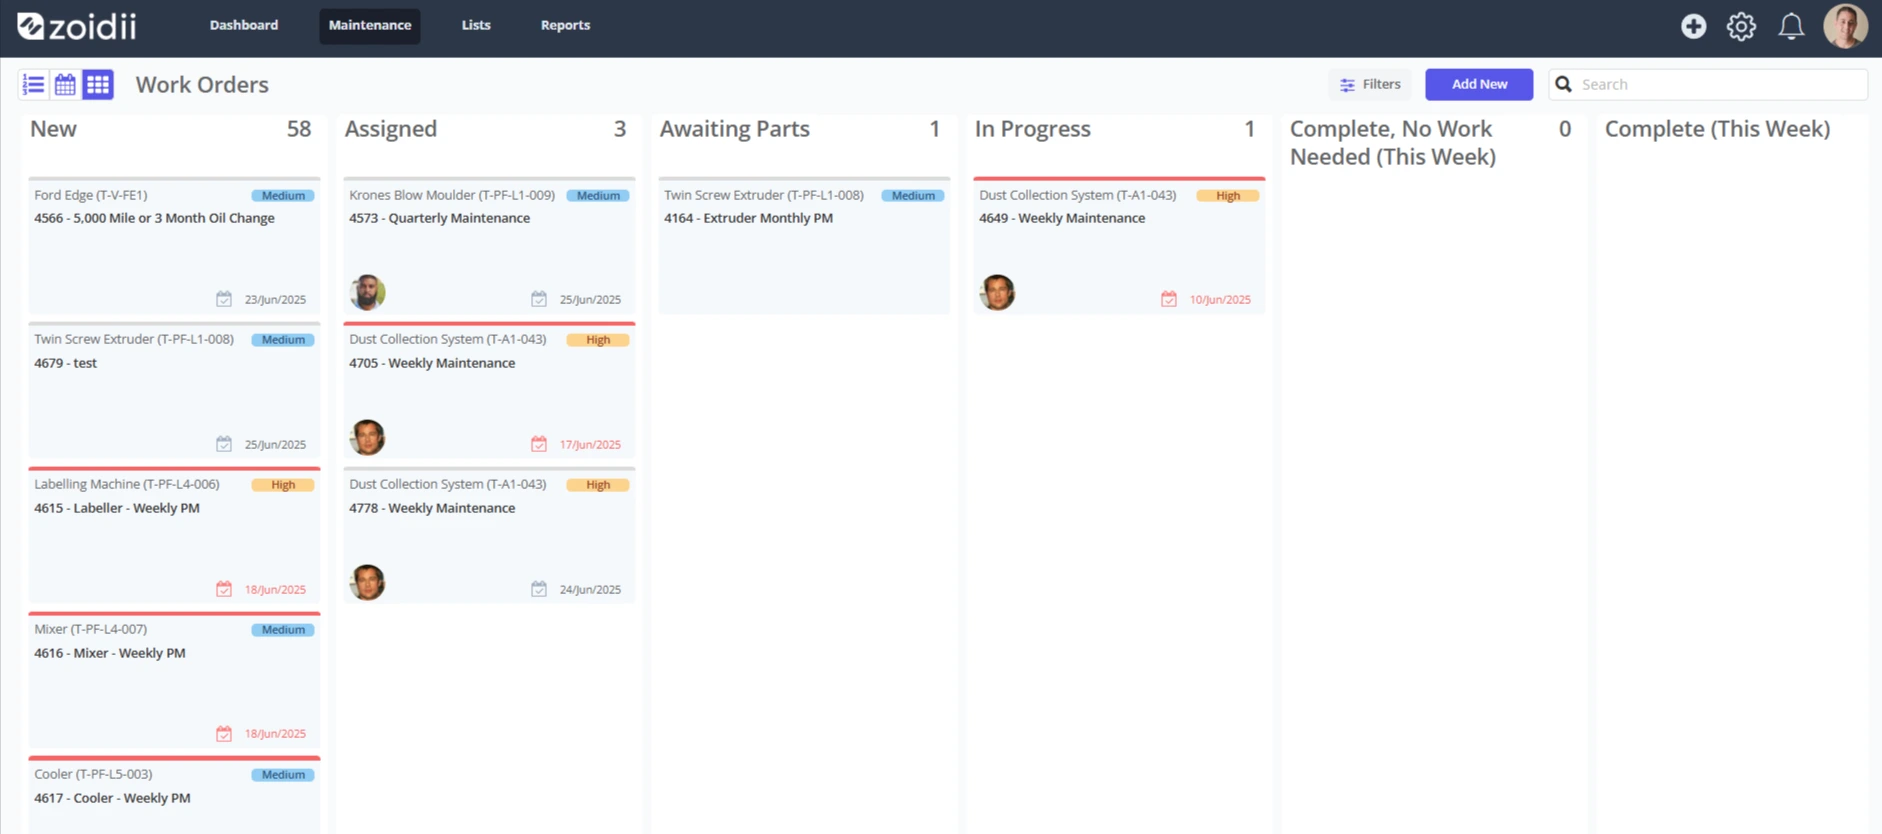Click Awaiting Parts column heading
This screenshot has height=834, width=1882.
click(735, 129)
